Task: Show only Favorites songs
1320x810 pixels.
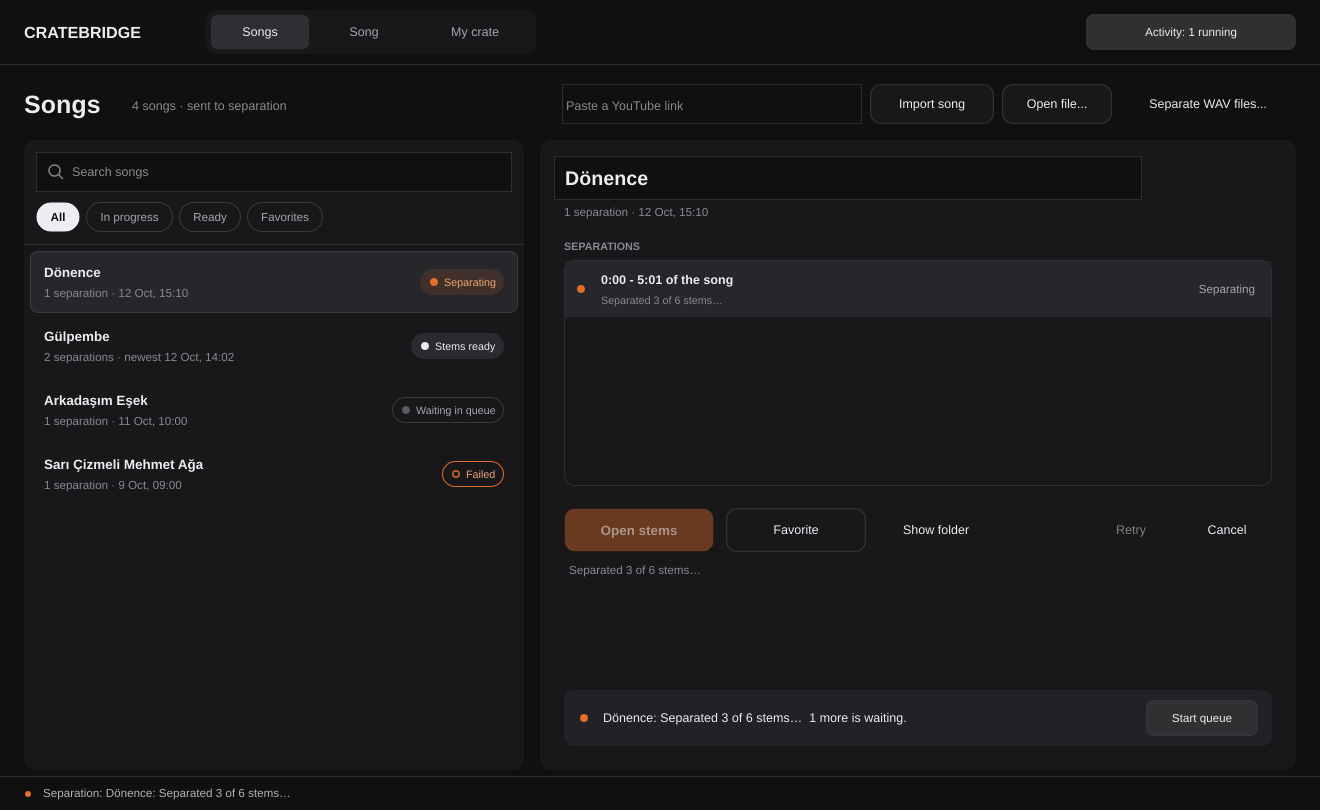Action: (285, 217)
